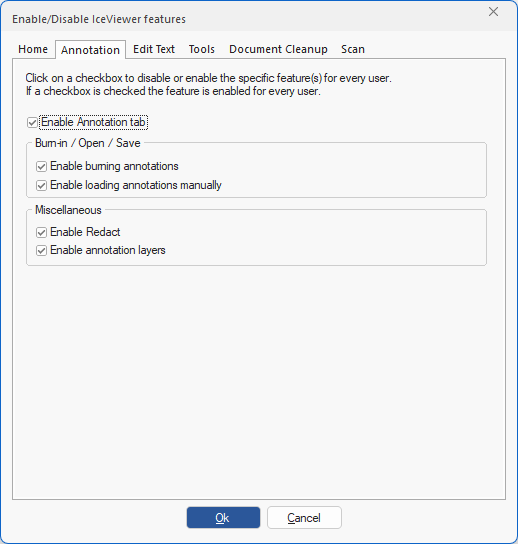Uncheck Enable burning annotations
Screen dimensions: 518x544
click(41, 167)
